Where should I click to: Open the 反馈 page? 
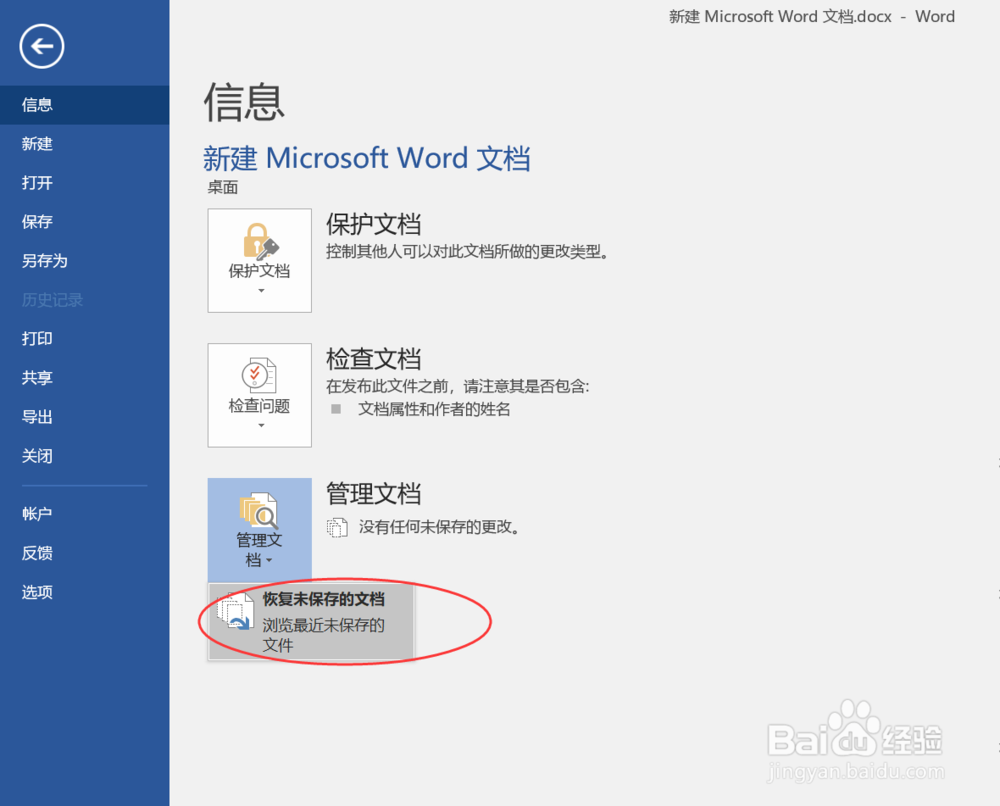click(x=85, y=553)
